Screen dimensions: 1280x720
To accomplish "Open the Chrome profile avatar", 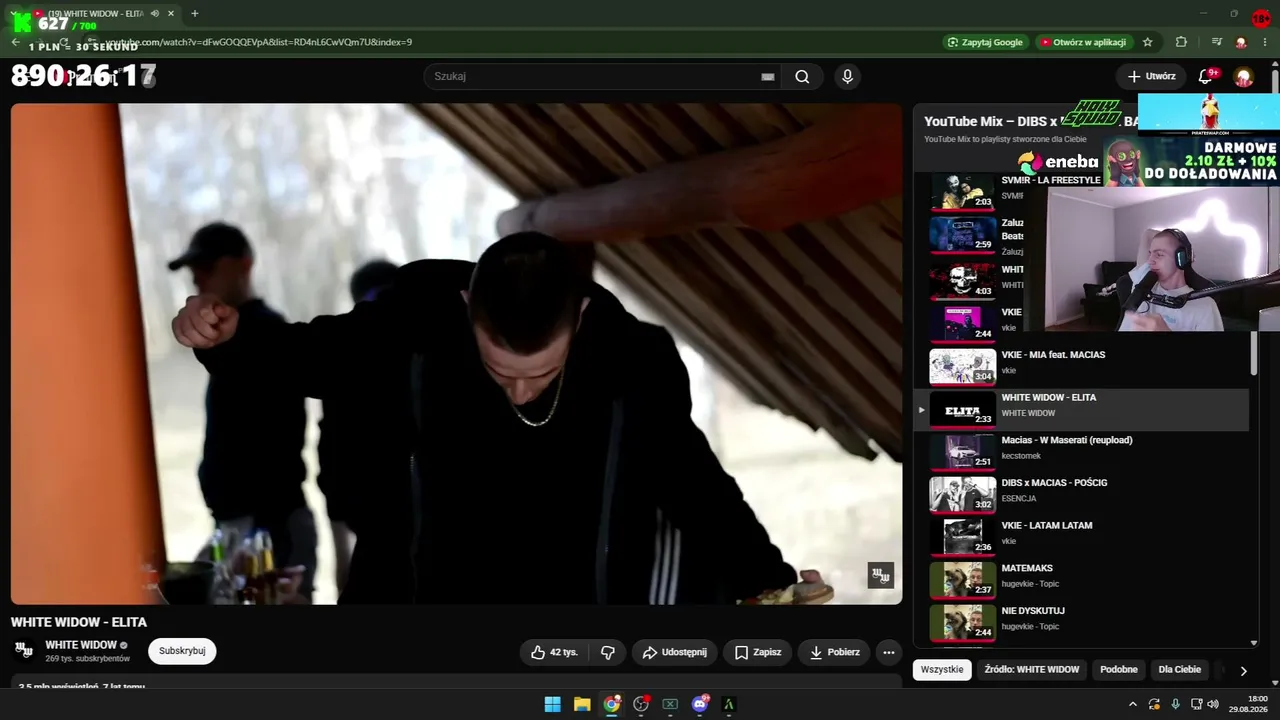I will [x=1241, y=42].
